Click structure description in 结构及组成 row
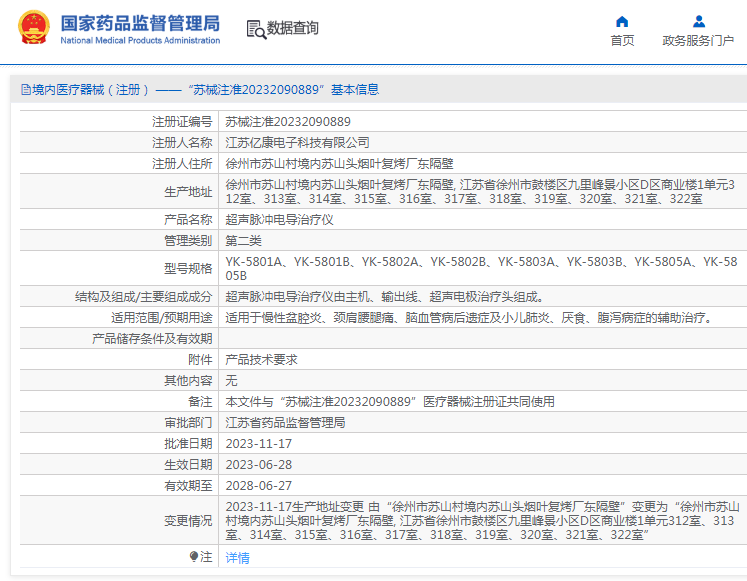 (385, 297)
